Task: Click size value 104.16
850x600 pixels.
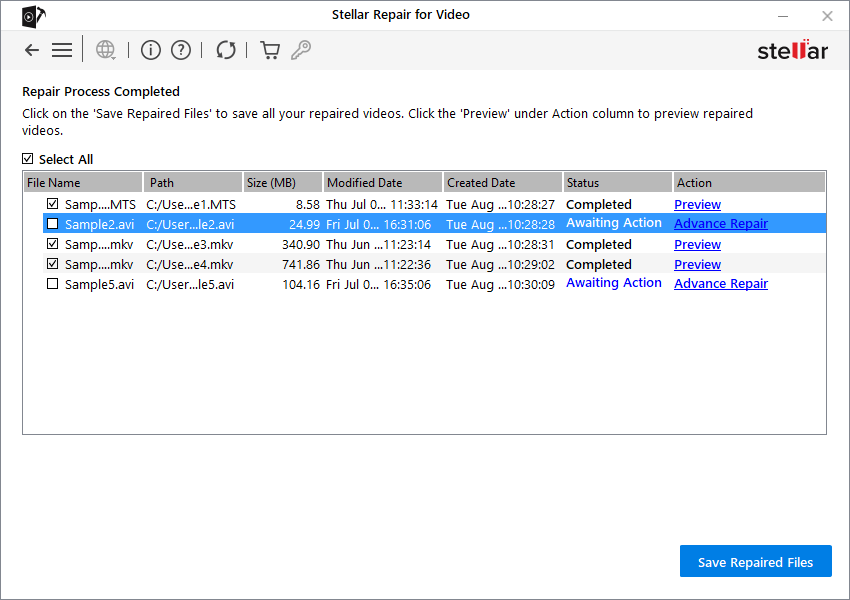Action: (x=301, y=285)
